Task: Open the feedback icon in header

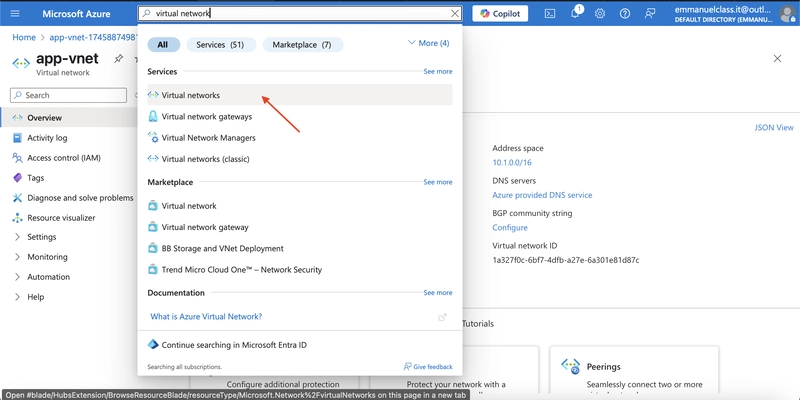Action: [650, 14]
